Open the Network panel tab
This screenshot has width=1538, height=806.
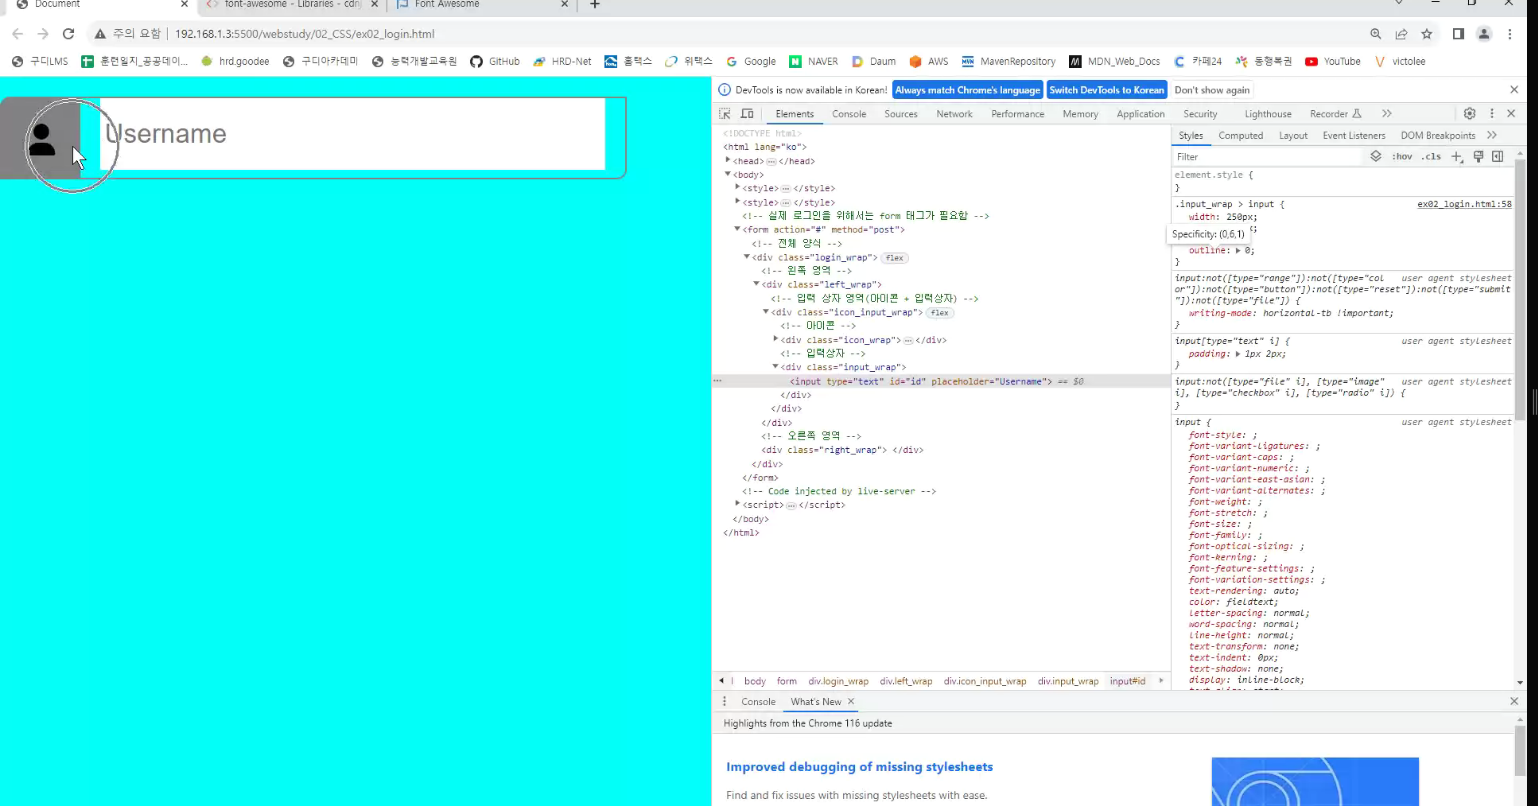click(954, 114)
